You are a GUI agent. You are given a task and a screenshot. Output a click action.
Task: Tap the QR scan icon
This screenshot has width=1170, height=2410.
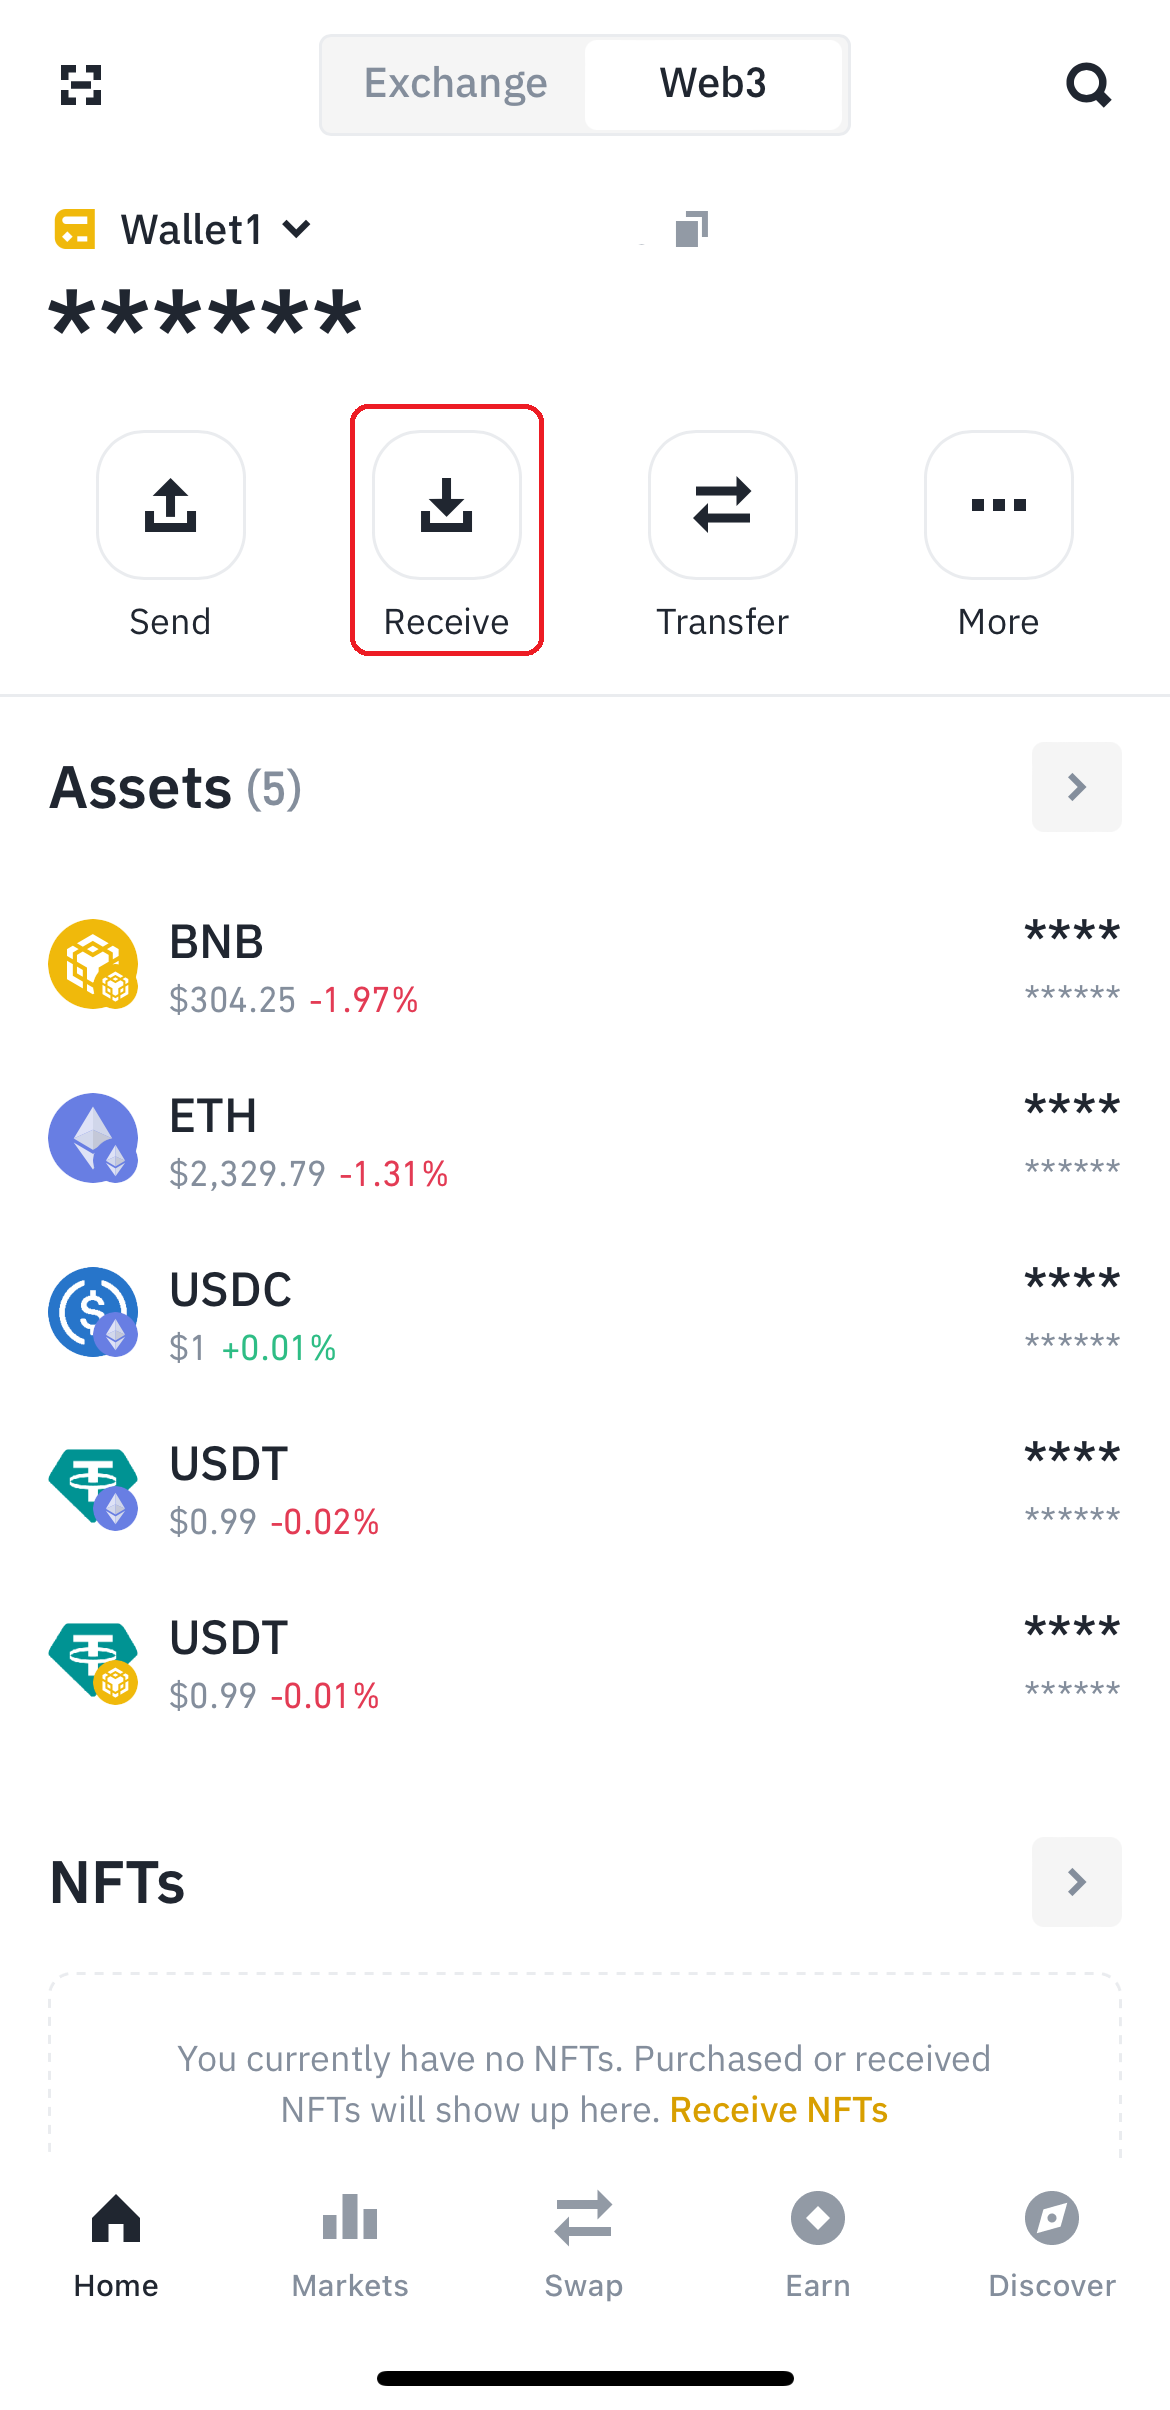point(81,85)
